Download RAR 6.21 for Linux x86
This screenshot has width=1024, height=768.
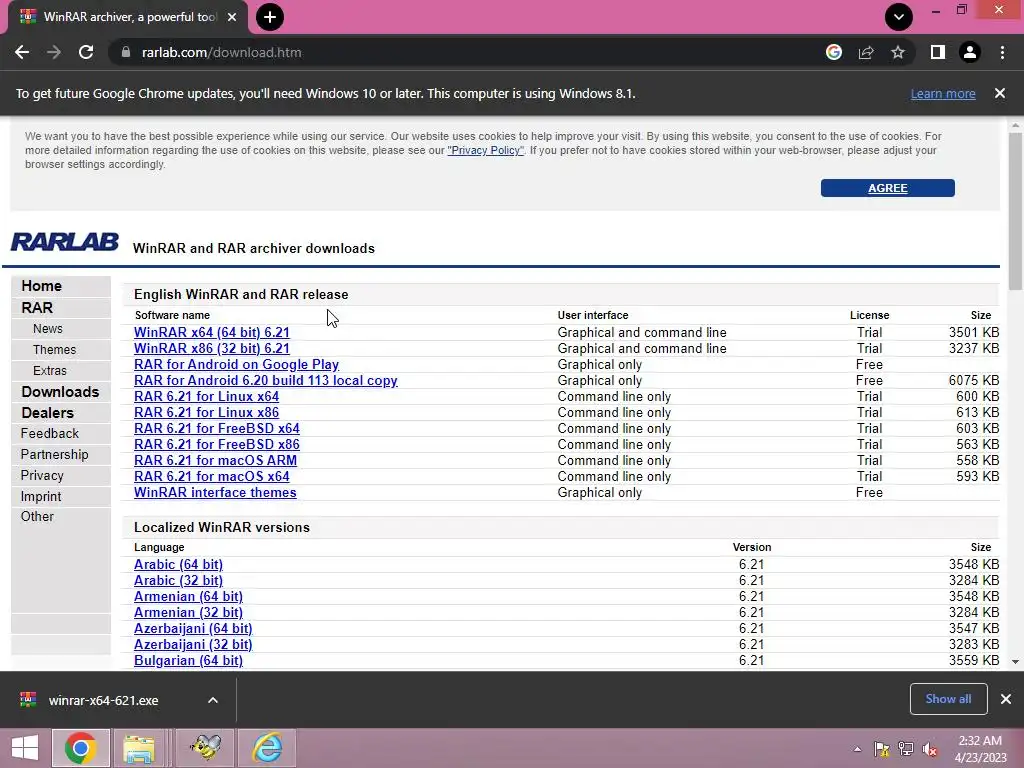click(206, 413)
